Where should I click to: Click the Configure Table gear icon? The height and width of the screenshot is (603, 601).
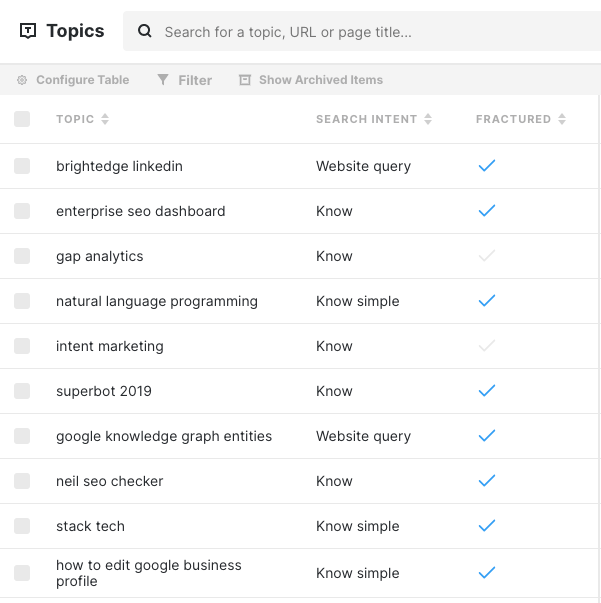22,80
